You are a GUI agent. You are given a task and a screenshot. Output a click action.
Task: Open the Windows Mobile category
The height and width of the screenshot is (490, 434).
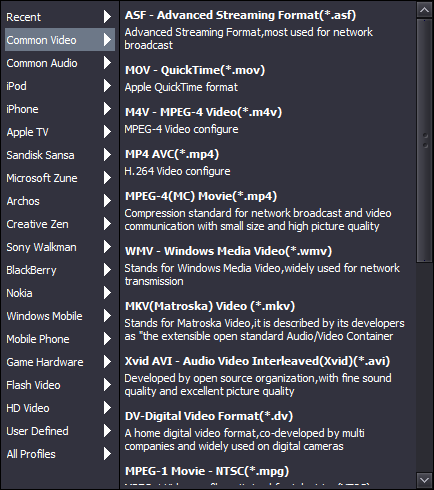click(60, 316)
